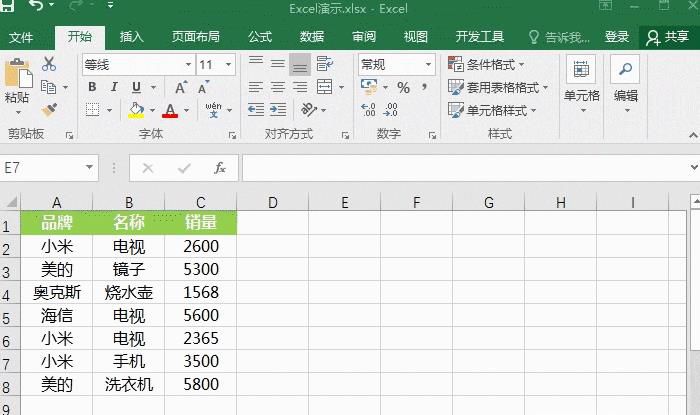Click the Copy icon
The width and height of the screenshot is (700, 415).
coord(48,87)
